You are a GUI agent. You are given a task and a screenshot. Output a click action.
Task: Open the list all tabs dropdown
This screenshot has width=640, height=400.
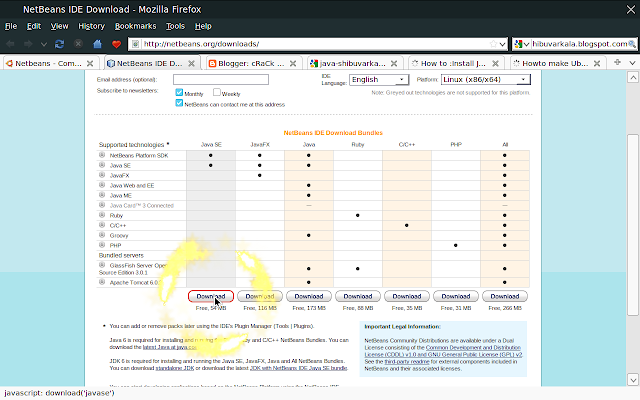click(x=632, y=63)
